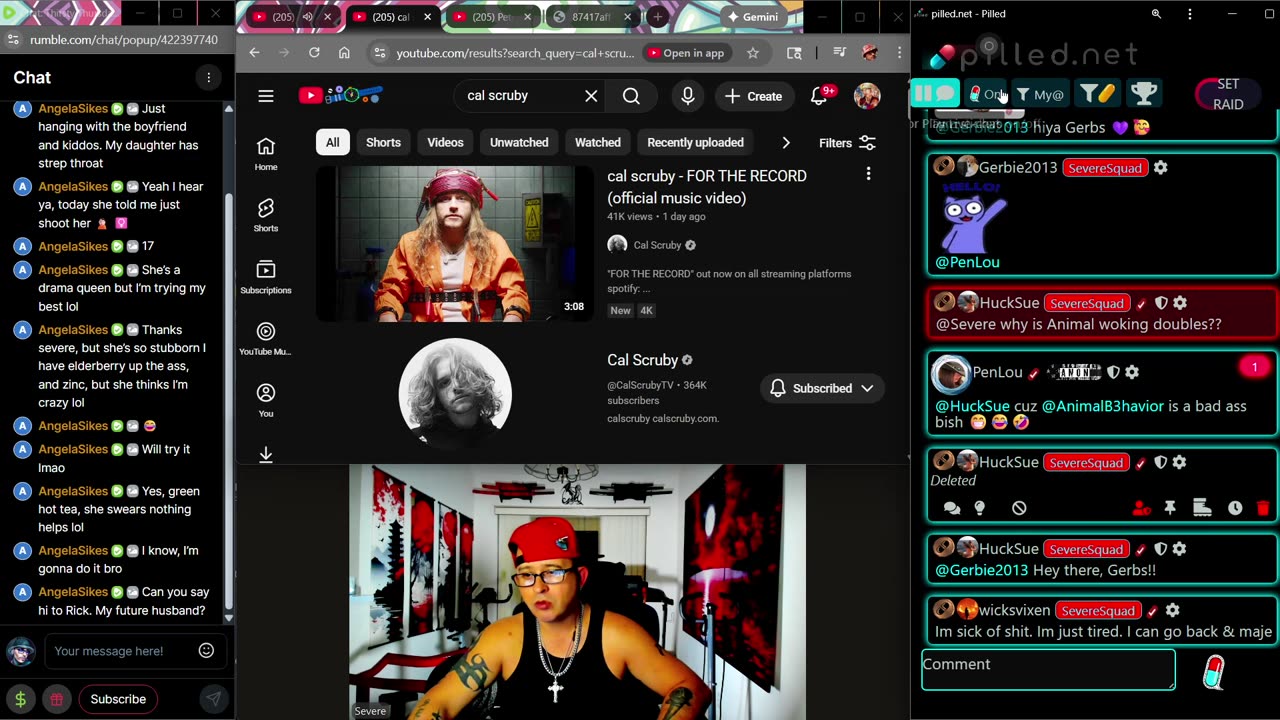Go back in the Chrome browser
Screen dimensions: 1280x720
click(x=254, y=53)
